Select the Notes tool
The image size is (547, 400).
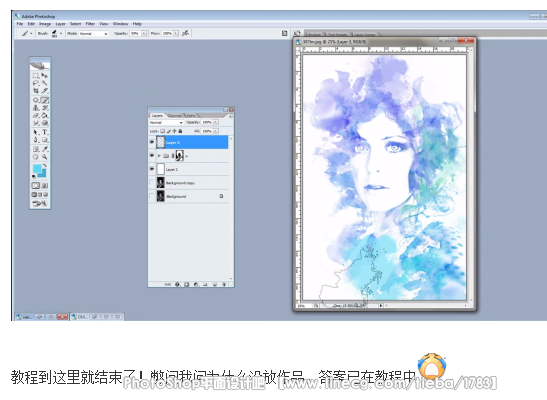(36, 149)
